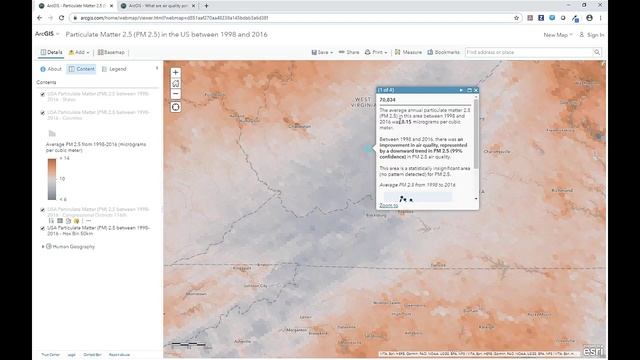Screen dimensions: 640x360
Task: Show table for Congressional Districts layer
Action: pyautogui.click(x=60, y=221)
